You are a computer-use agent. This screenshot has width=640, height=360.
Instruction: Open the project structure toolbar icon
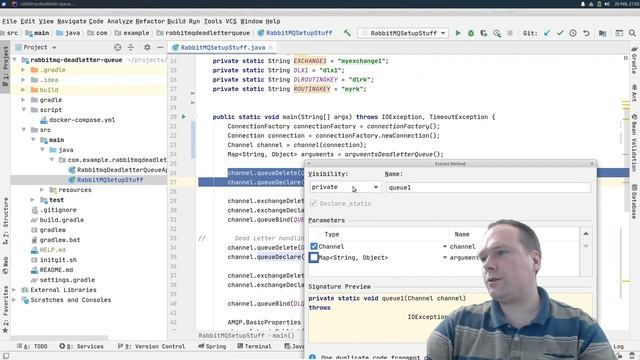click(602, 33)
